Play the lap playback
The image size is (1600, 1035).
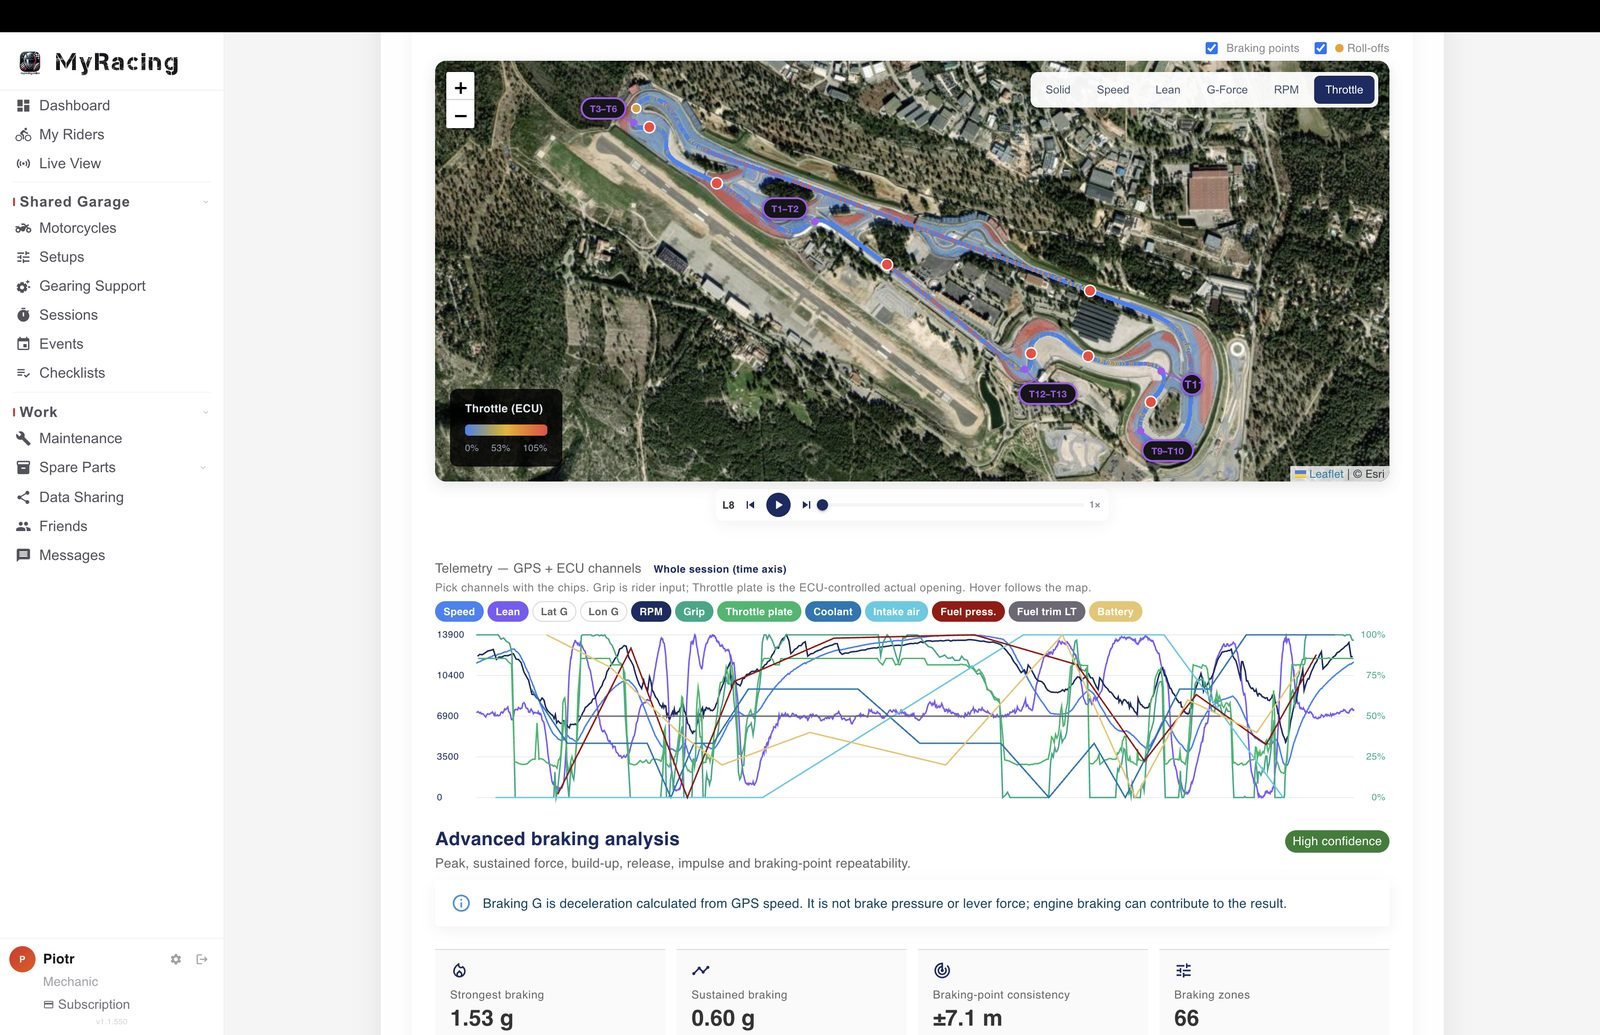778,505
